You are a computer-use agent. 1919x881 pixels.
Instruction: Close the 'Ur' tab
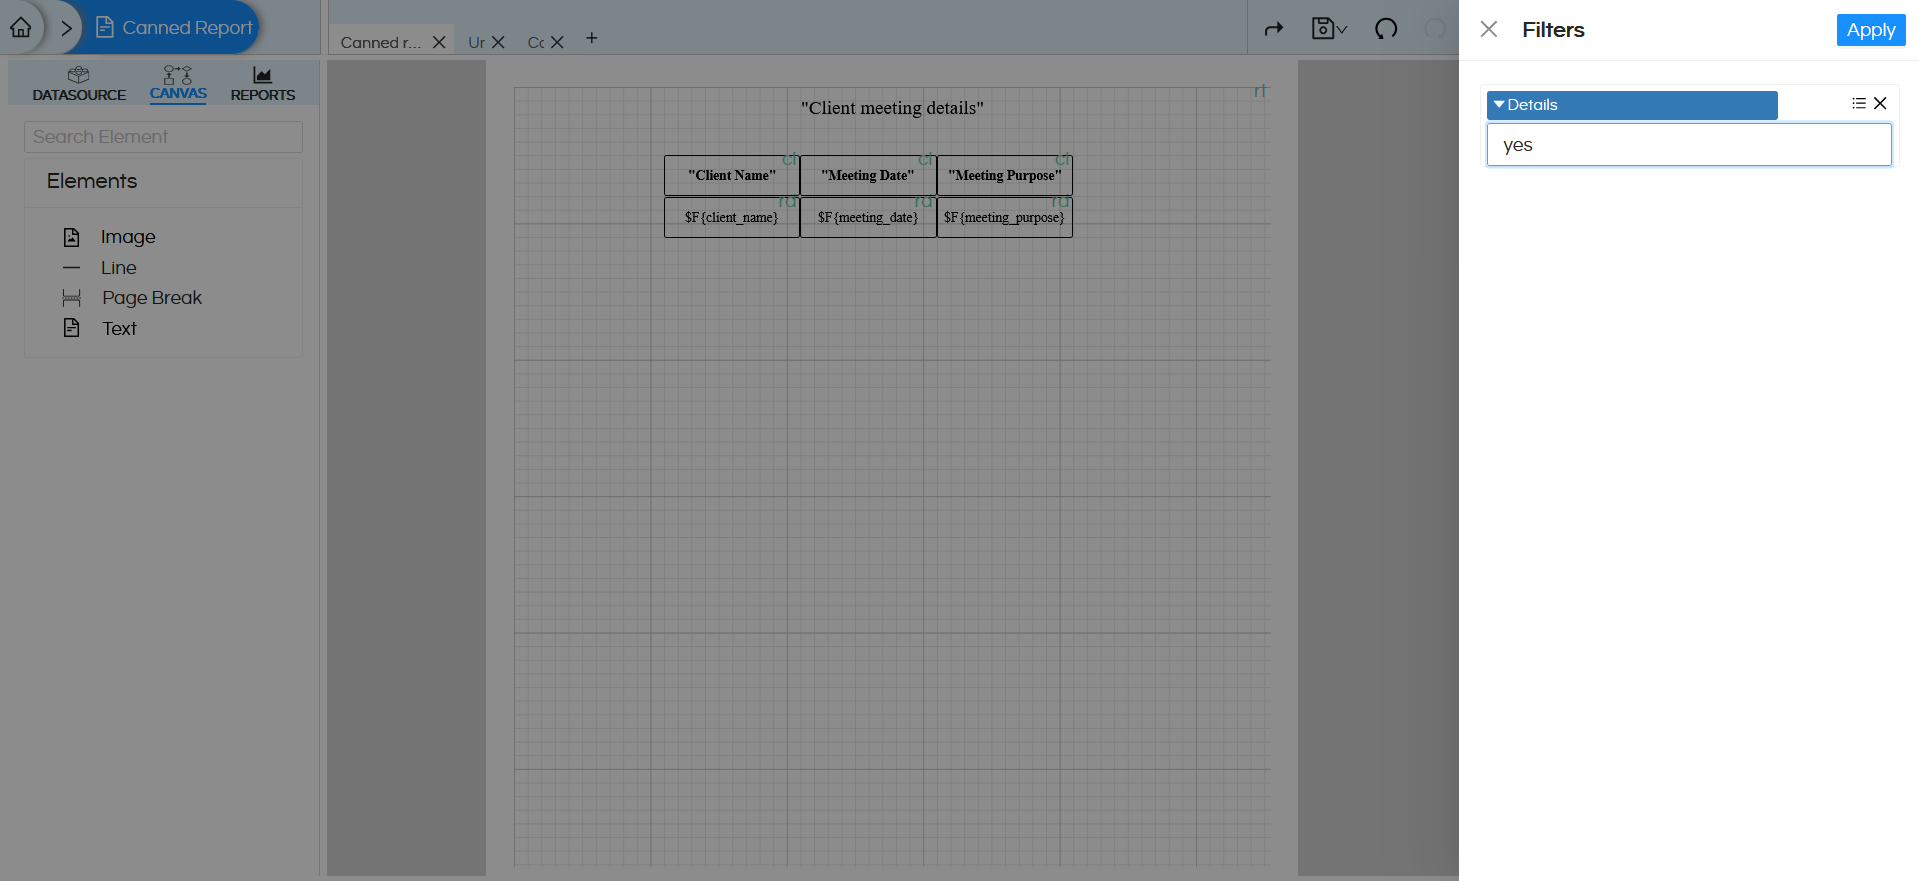(498, 42)
